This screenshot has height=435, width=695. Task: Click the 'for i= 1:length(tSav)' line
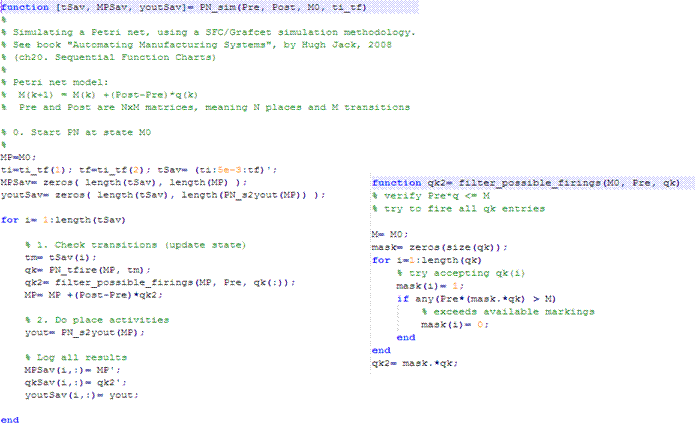click(63, 219)
